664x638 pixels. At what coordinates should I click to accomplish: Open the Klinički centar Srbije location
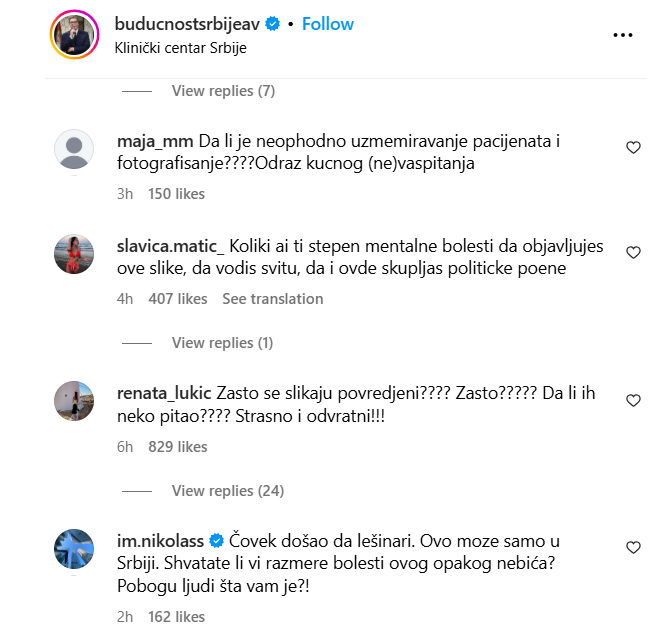180,47
